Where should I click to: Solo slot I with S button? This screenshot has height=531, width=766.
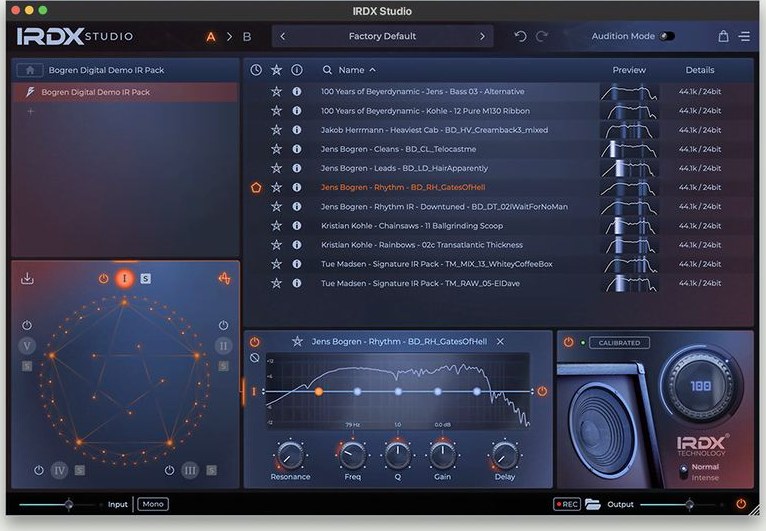146,278
